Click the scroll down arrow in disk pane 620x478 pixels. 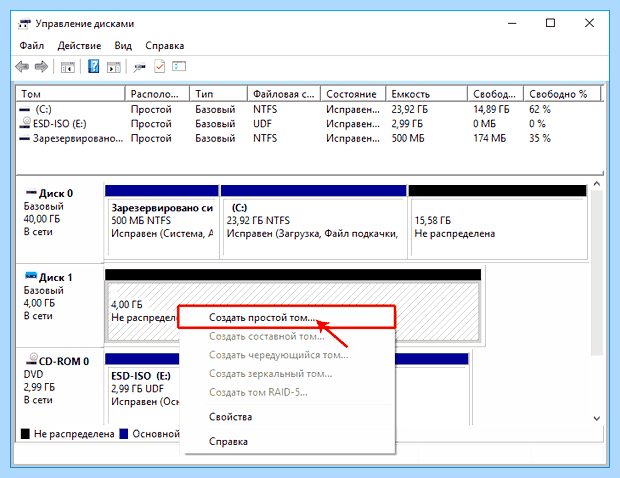(x=597, y=418)
